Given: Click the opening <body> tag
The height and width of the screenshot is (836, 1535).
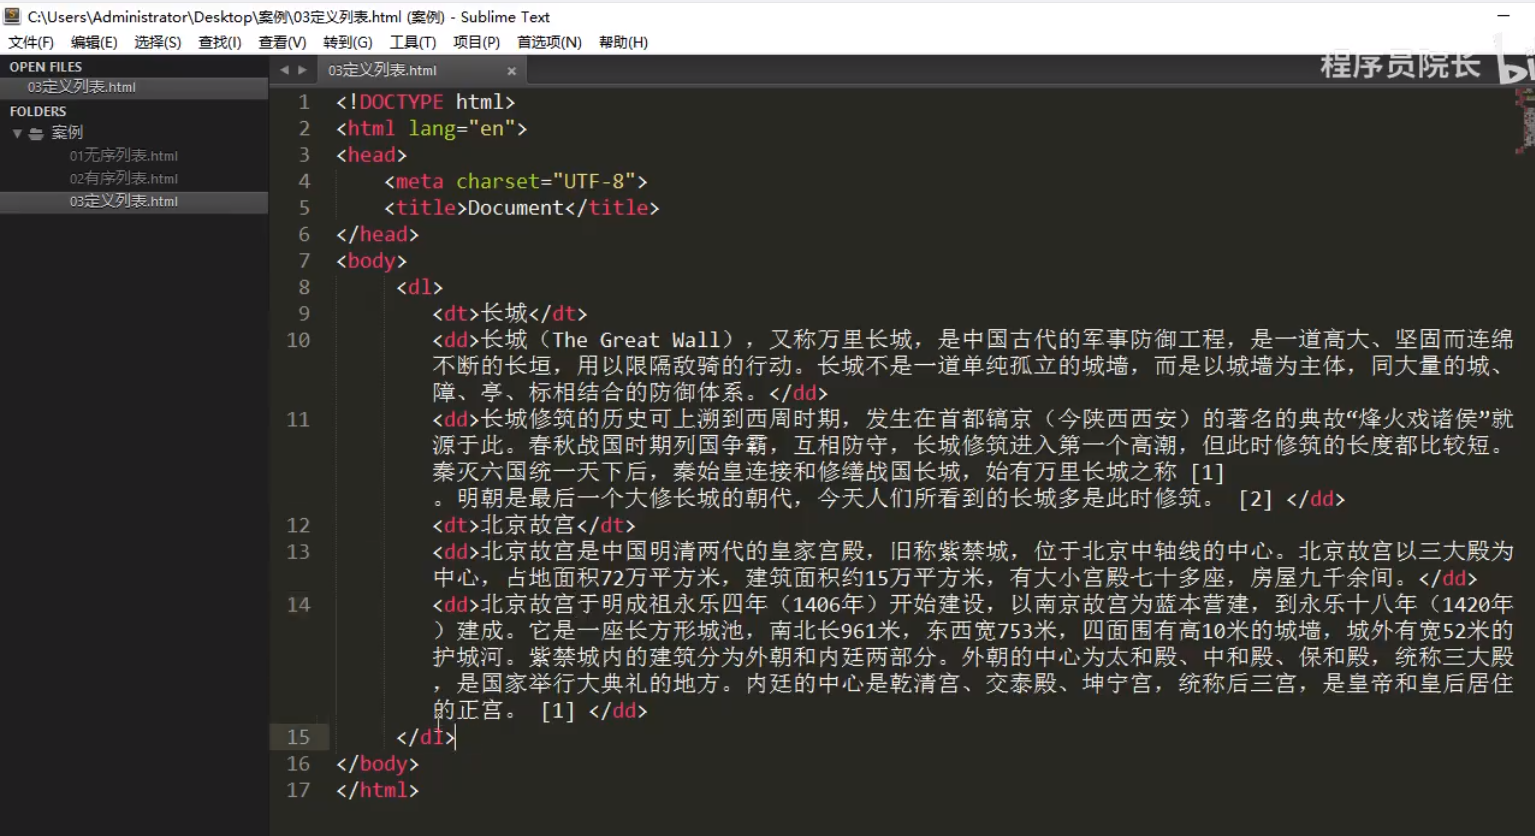Looking at the screenshot, I should (x=371, y=261).
